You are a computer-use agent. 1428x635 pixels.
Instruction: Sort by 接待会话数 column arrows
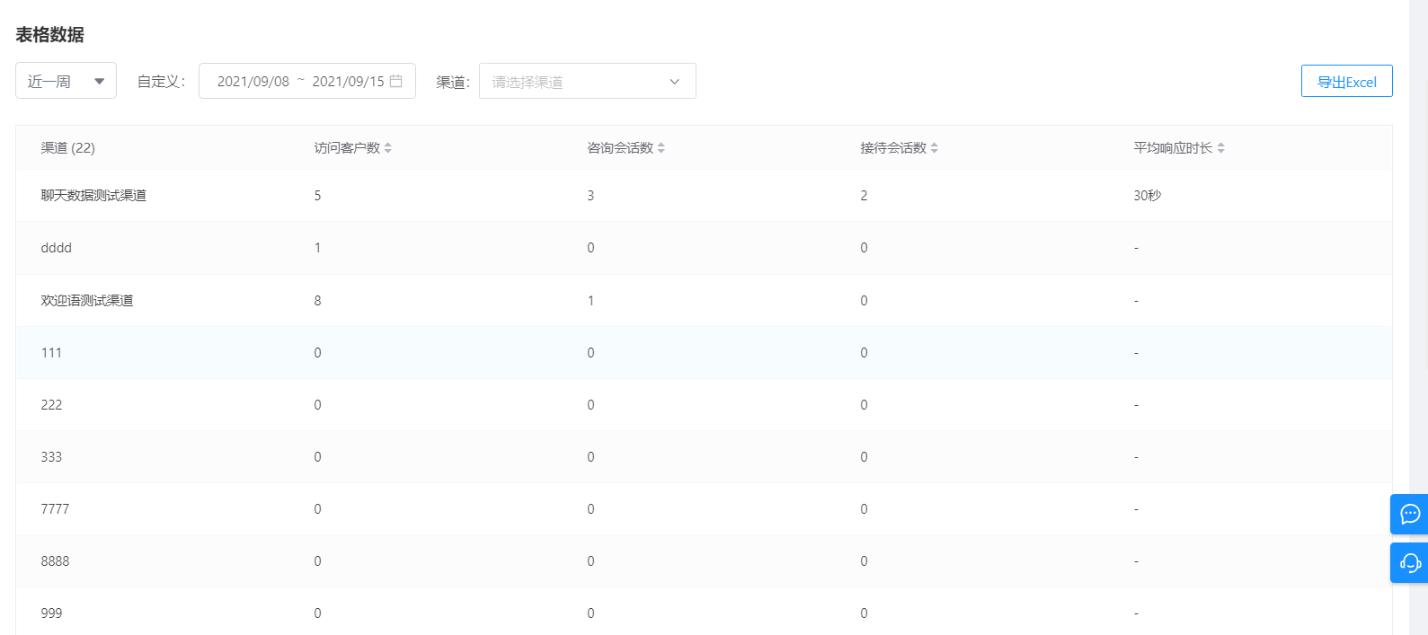click(934, 148)
